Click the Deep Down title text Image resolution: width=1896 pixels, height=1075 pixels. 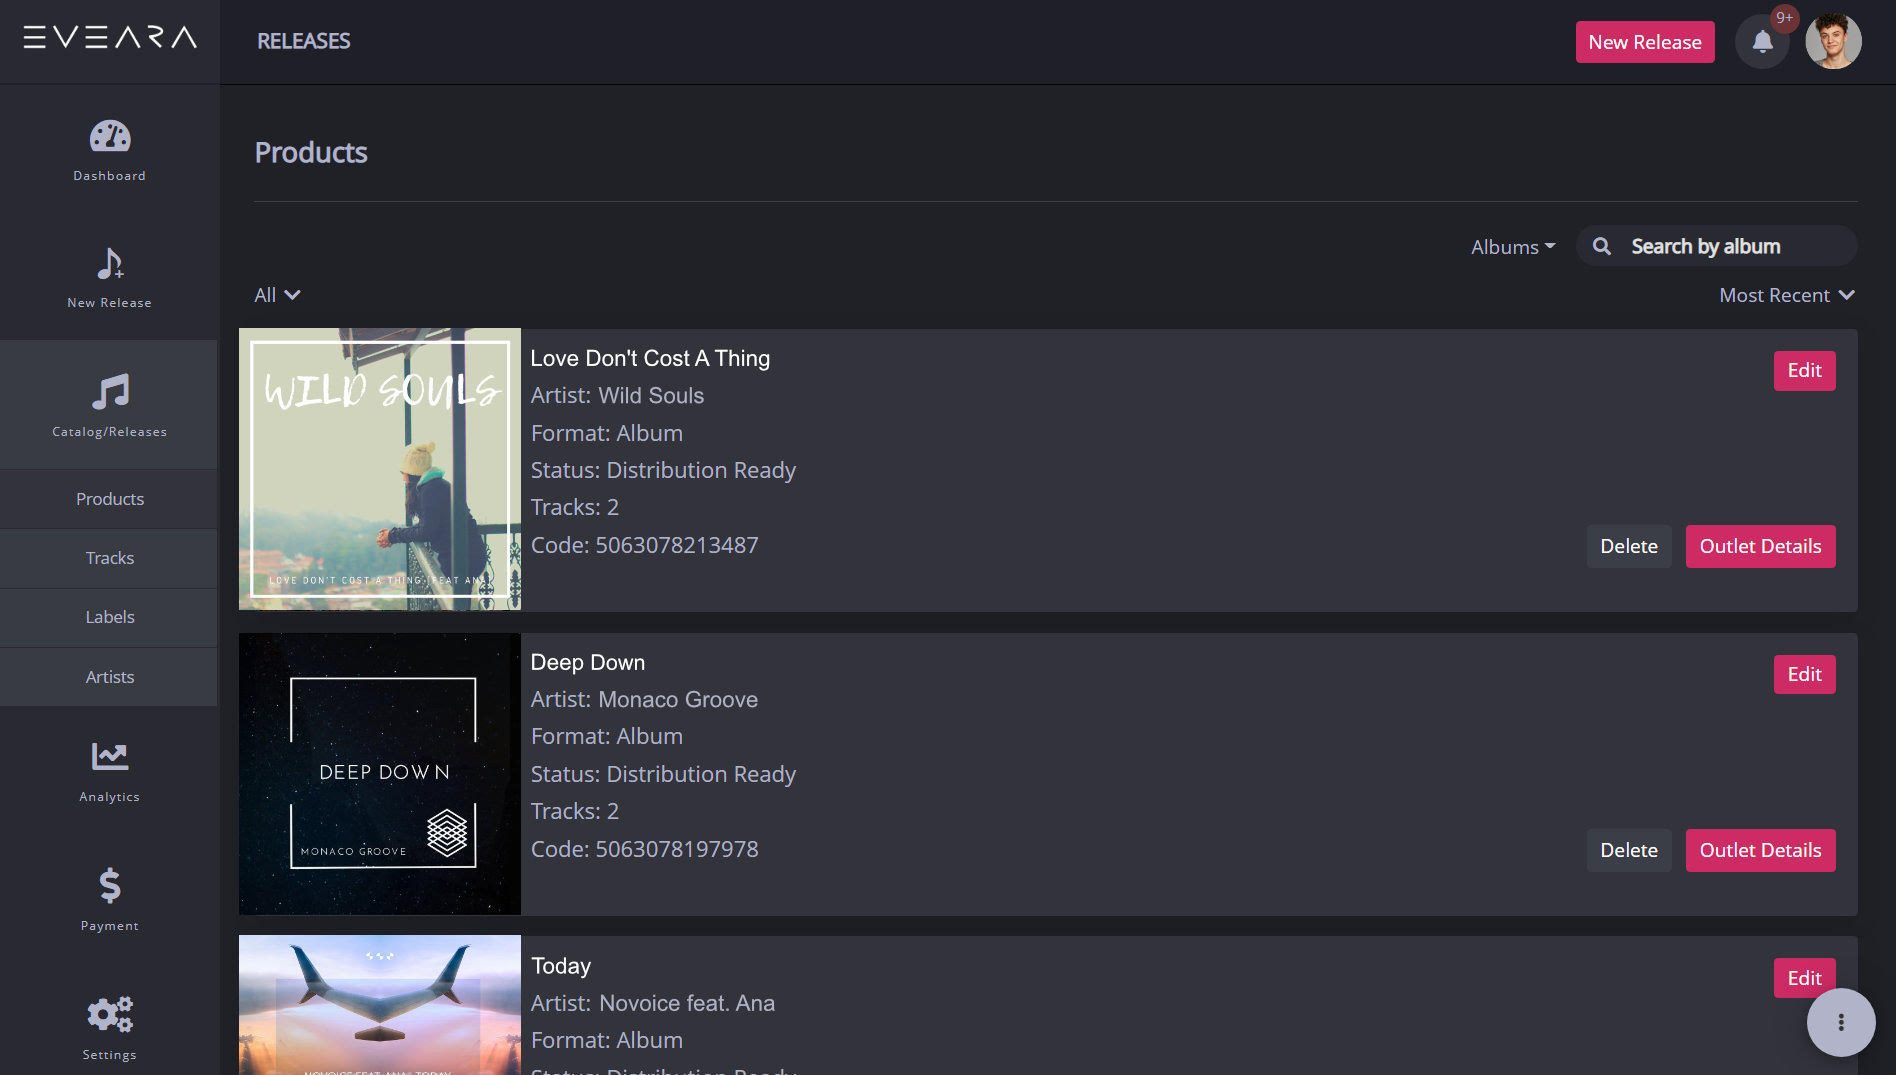tap(588, 662)
